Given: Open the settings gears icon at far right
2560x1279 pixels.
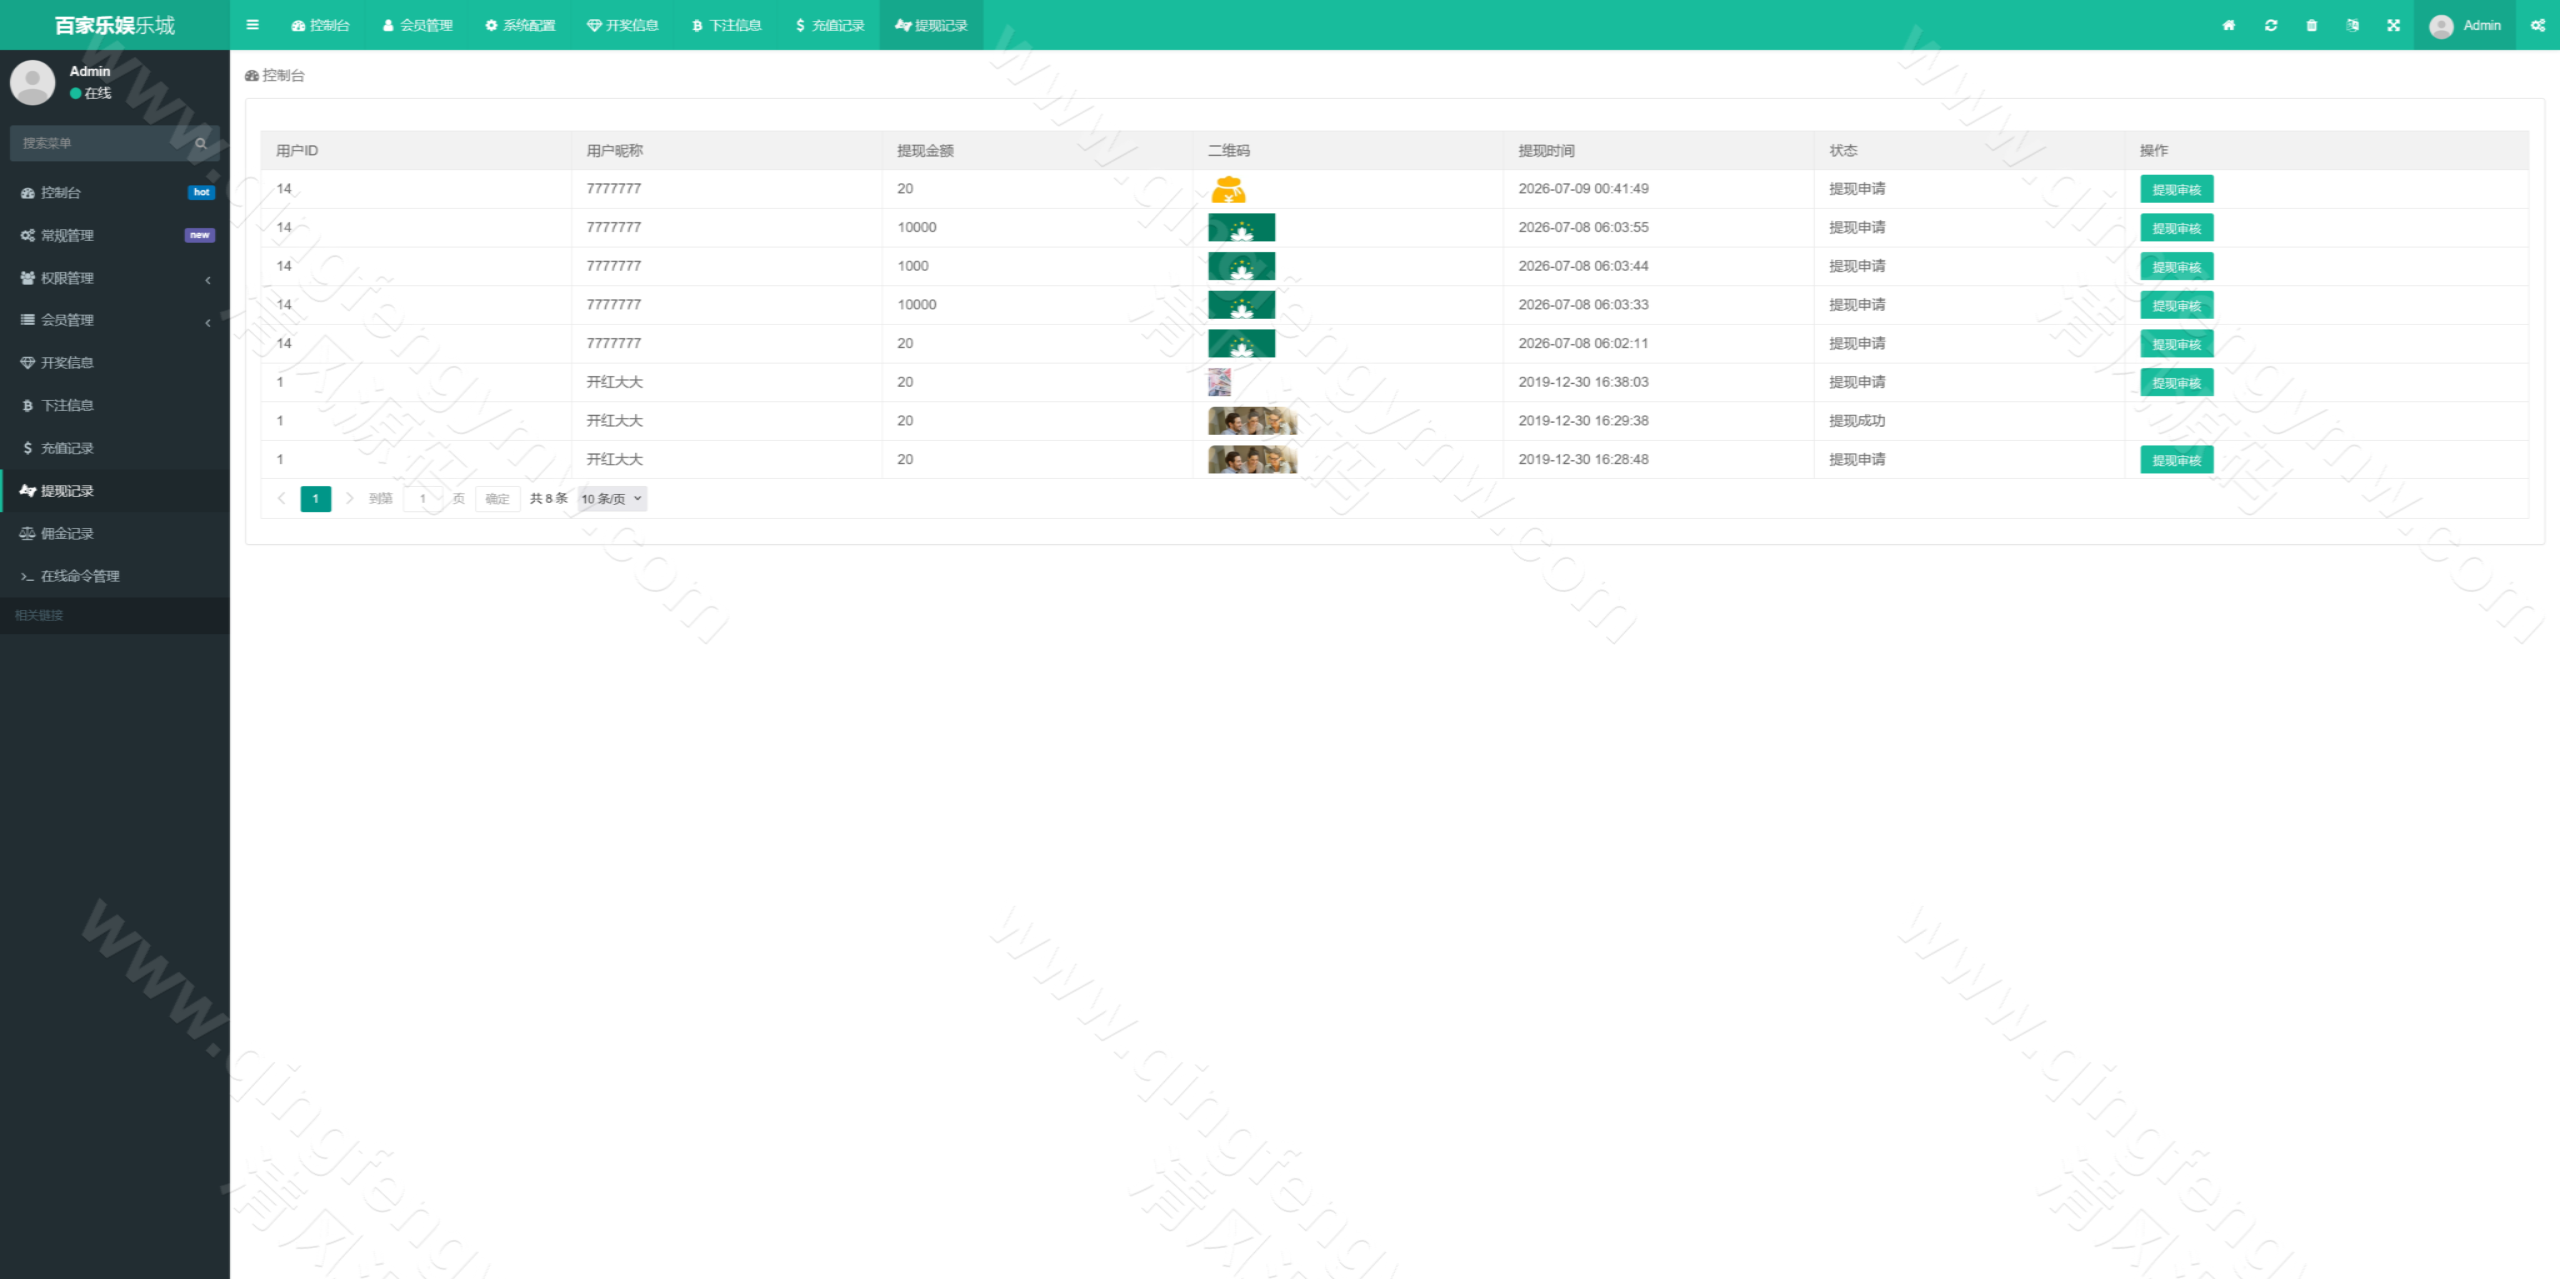Looking at the screenshot, I should pos(2538,25).
